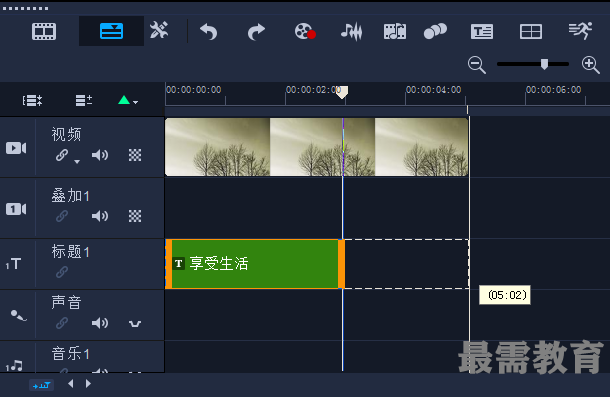Click the playhead scrubber marker
Viewport: 610px width, 397px height.
[342, 93]
